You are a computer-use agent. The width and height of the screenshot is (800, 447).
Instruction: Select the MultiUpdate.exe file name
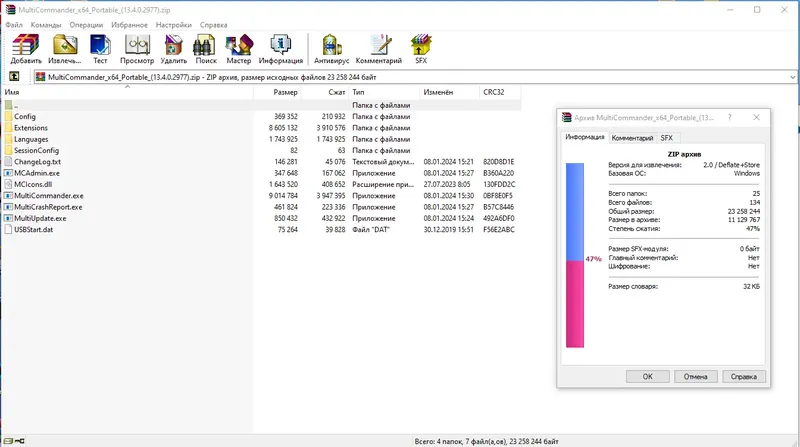coord(40,218)
